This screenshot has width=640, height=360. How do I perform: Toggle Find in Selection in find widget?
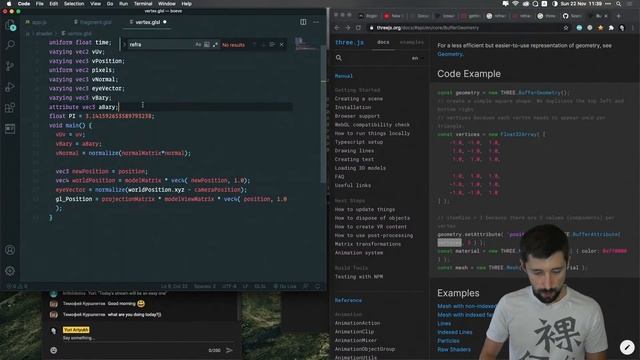pyautogui.click(x=272, y=44)
